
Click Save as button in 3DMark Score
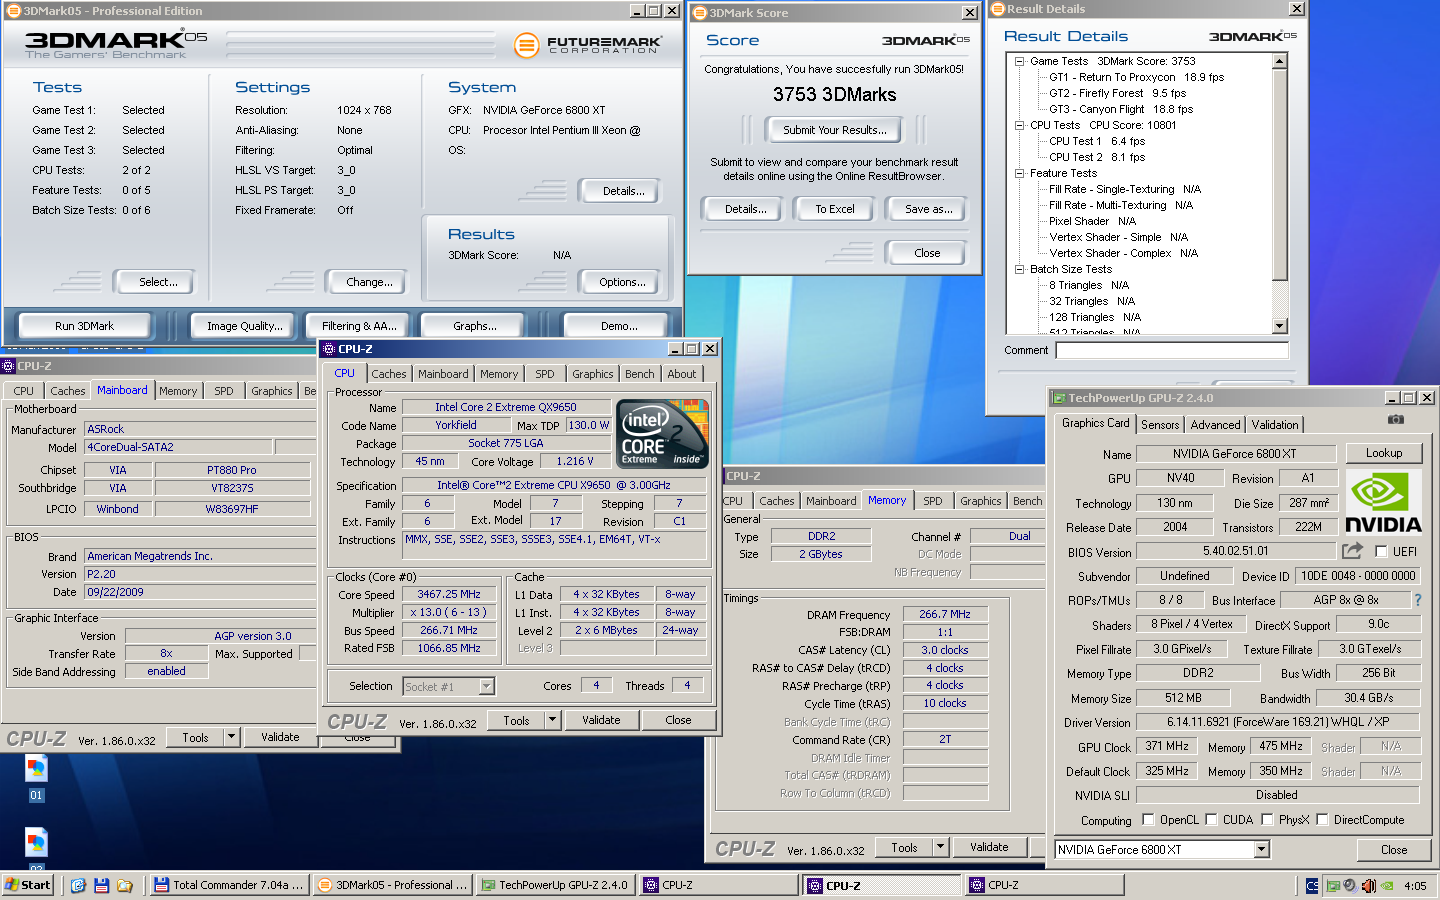[928, 209]
